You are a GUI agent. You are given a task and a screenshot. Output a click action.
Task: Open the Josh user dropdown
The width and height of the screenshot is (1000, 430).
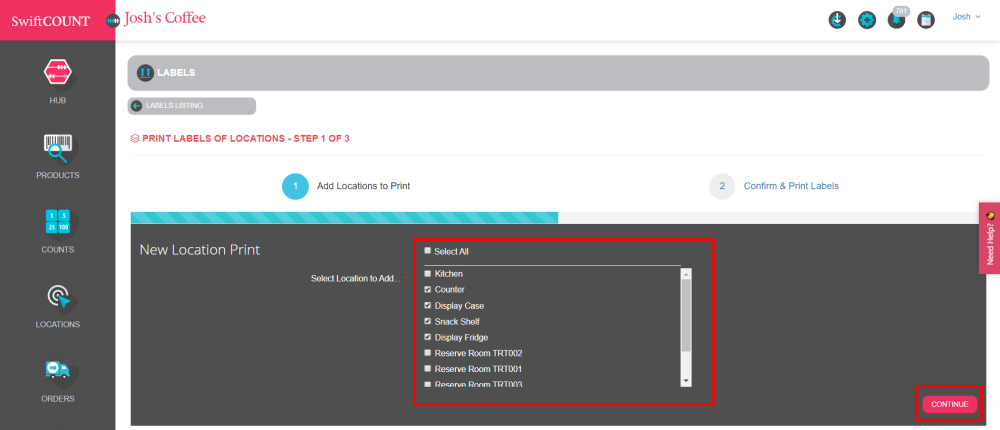click(966, 17)
